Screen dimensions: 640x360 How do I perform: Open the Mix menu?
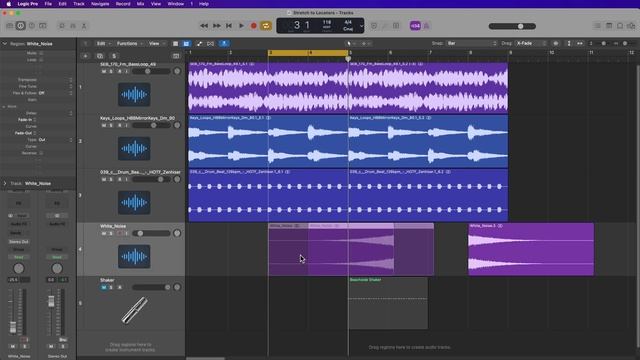pos(140,4)
